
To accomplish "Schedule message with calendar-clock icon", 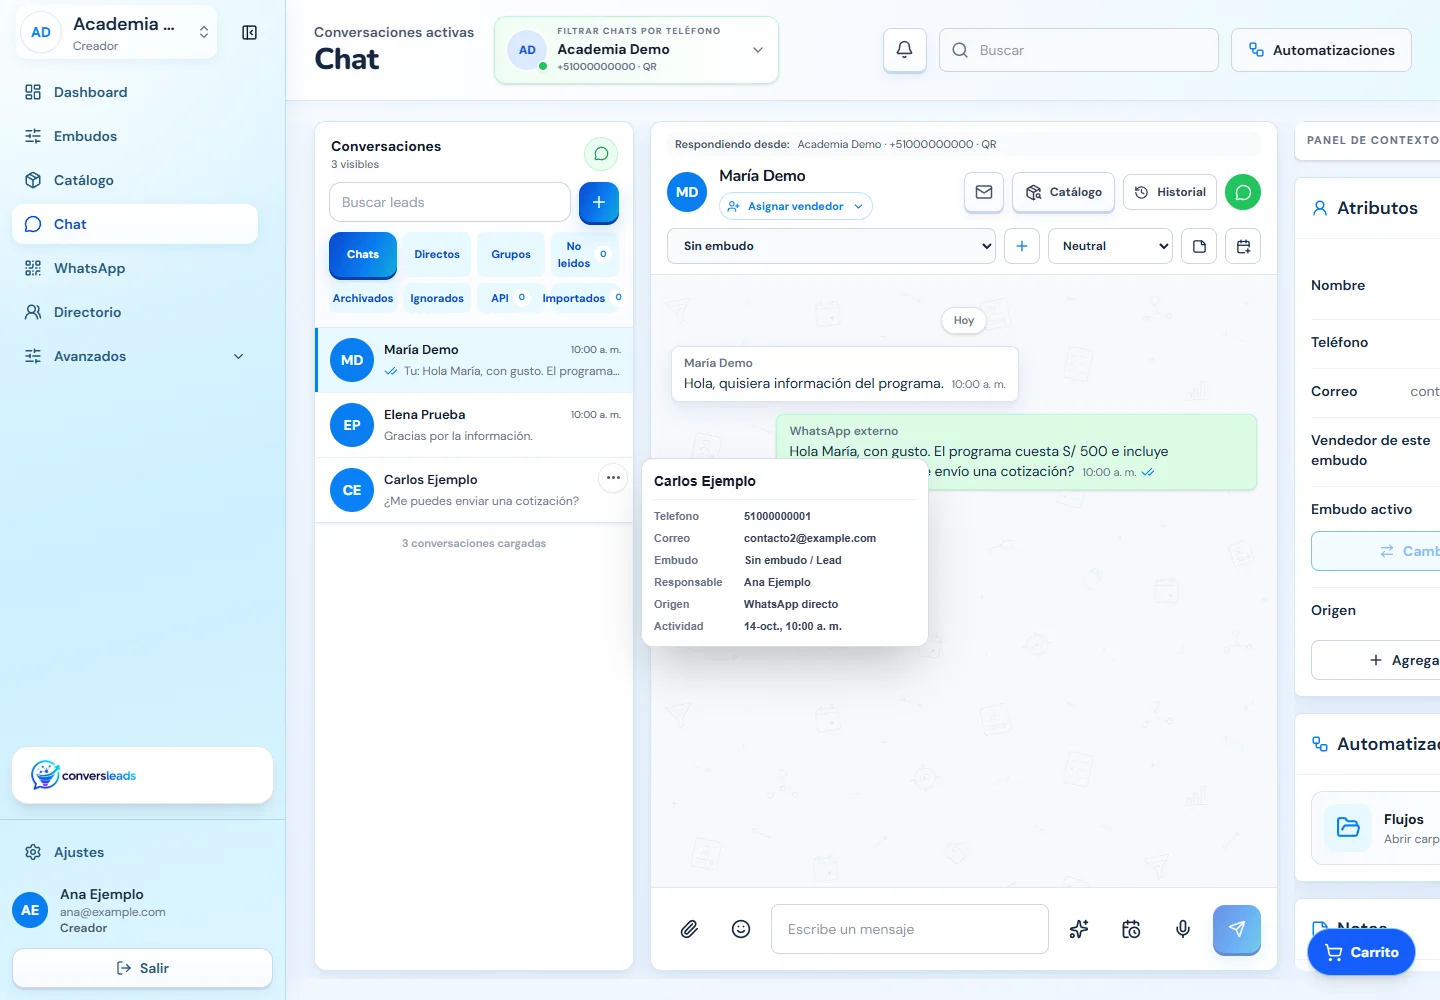I will point(1131,929).
